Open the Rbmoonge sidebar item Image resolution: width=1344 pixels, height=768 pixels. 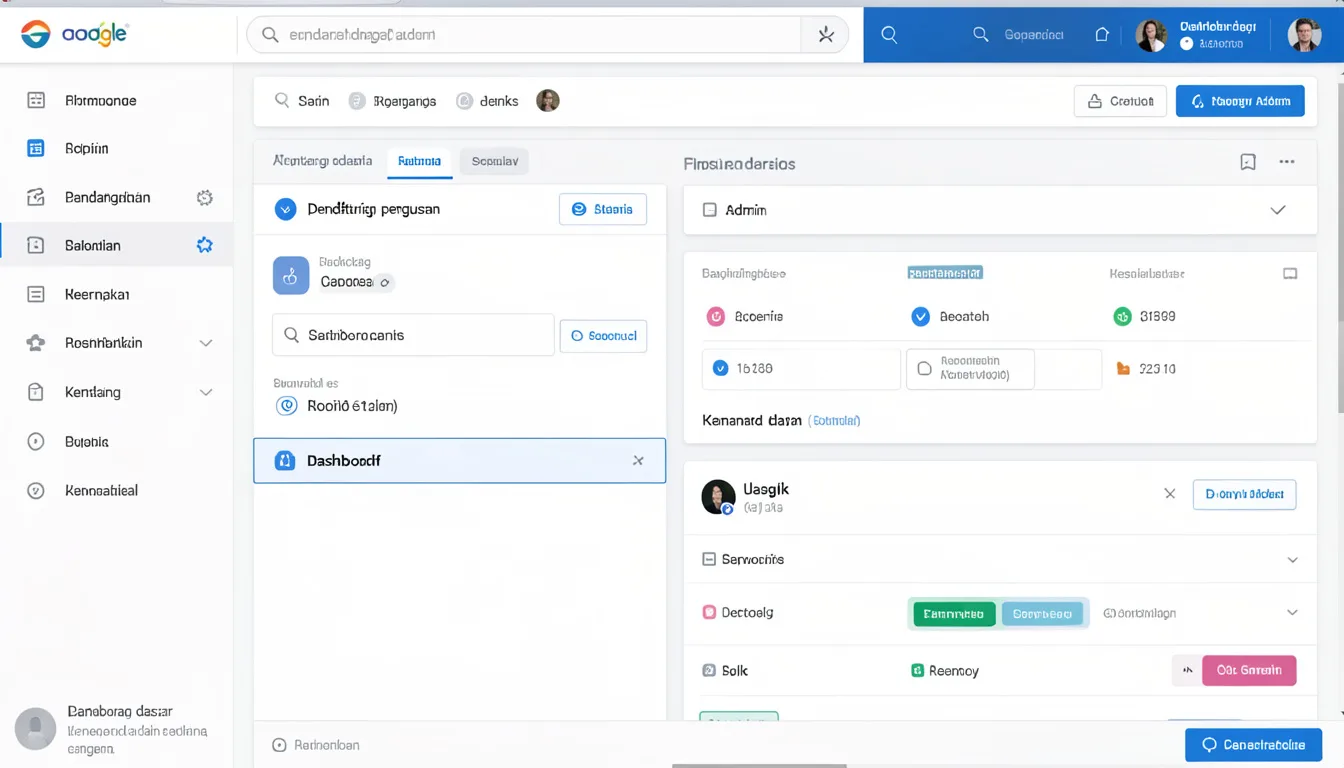(117, 100)
